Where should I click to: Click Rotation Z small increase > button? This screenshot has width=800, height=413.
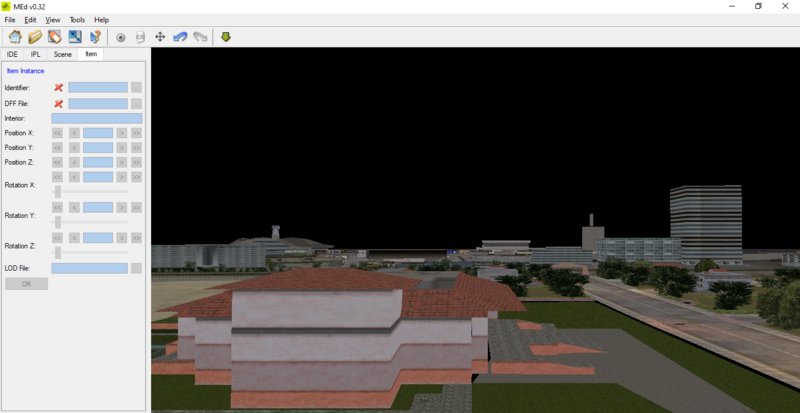[121, 238]
